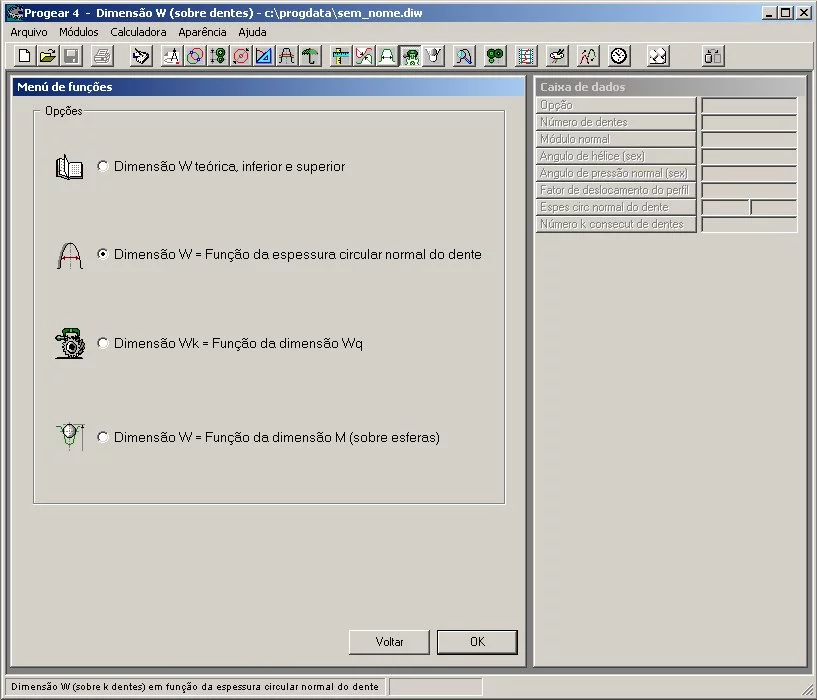Click the active green caliper over gear teeth icon

(411, 56)
